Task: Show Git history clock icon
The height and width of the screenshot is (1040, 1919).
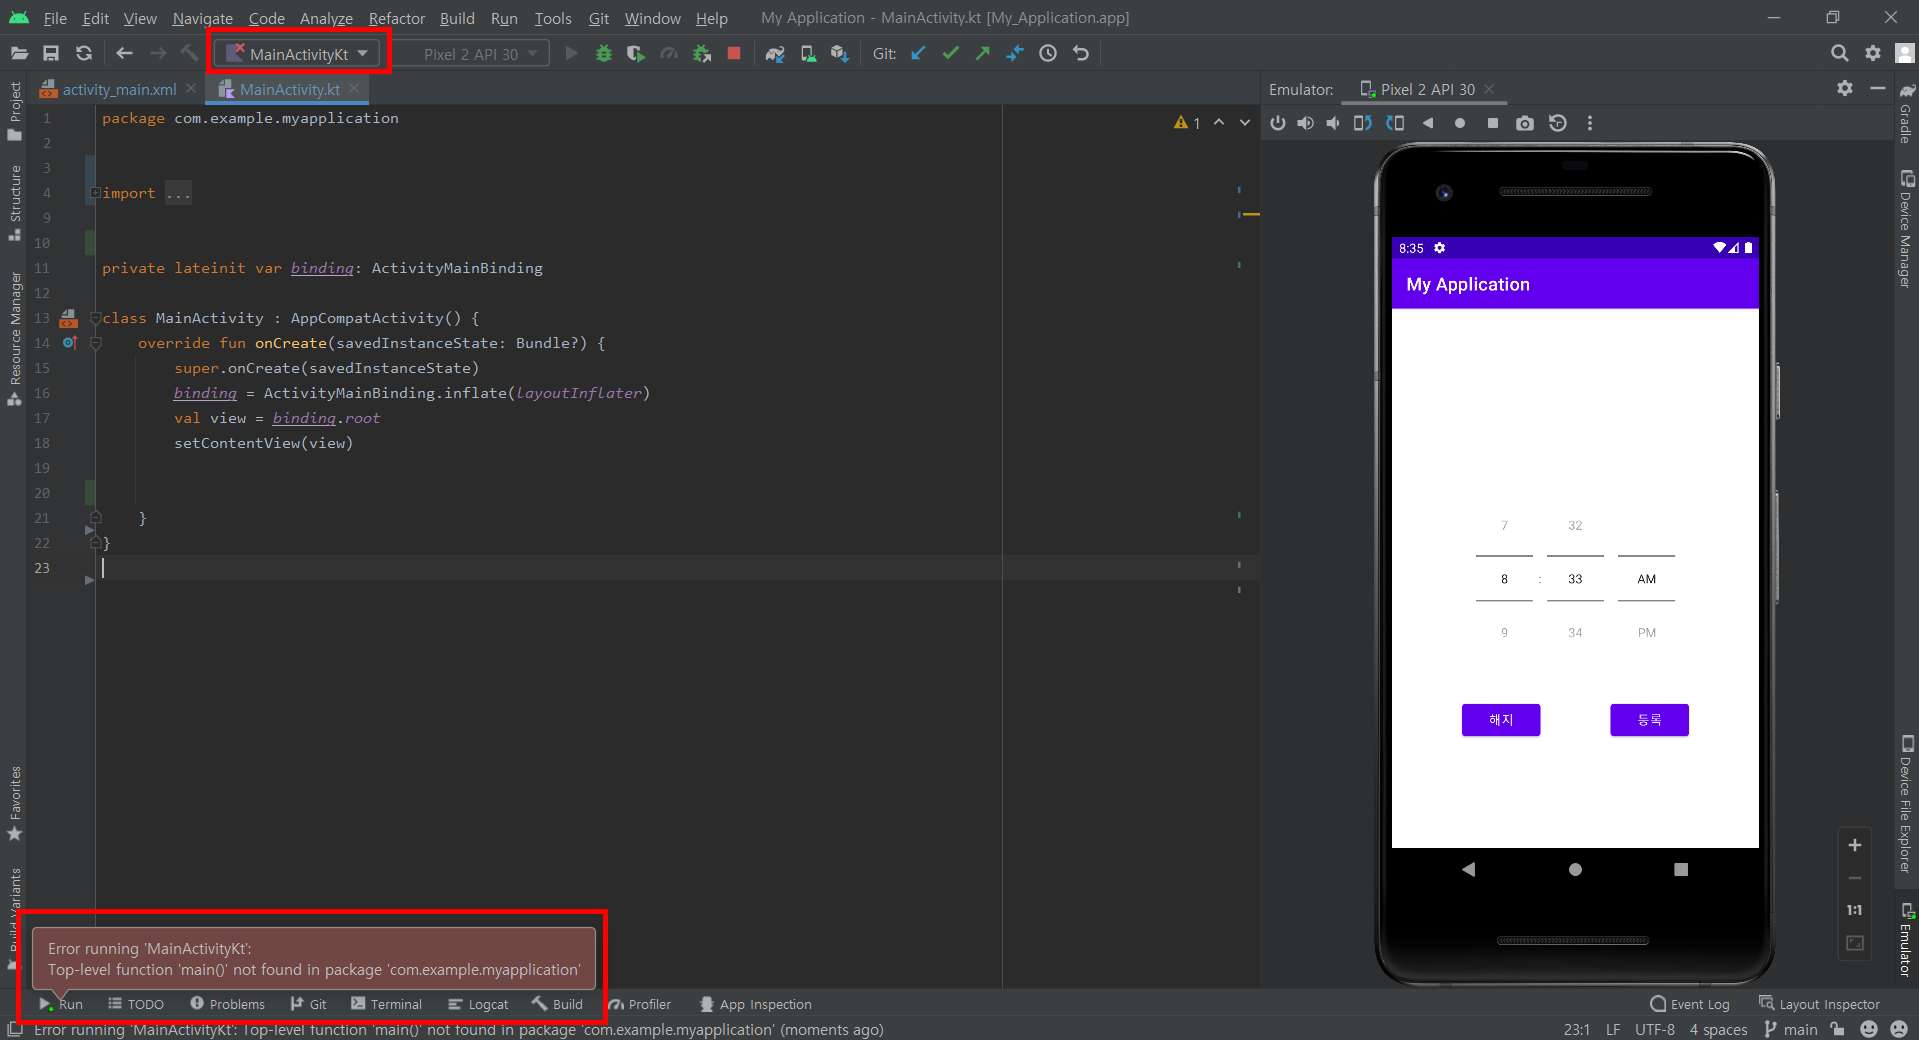Action: (x=1048, y=53)
